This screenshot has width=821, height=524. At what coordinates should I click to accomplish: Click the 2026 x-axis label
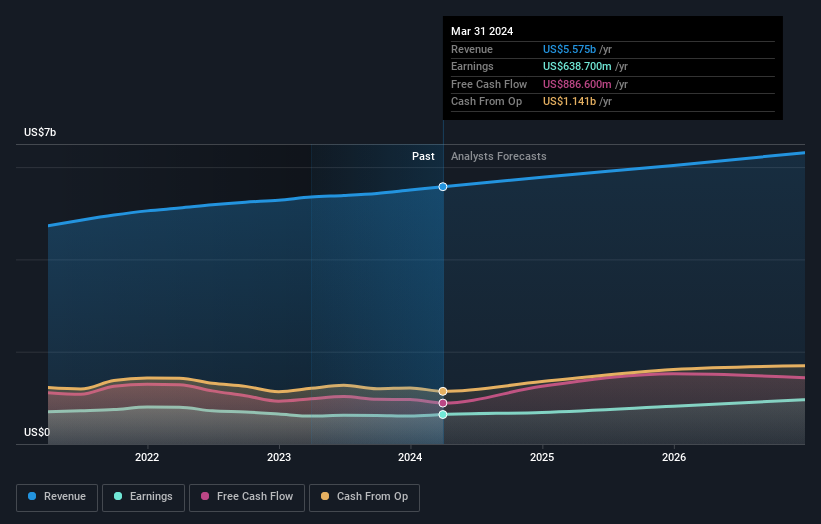click(x=674, y=457)
